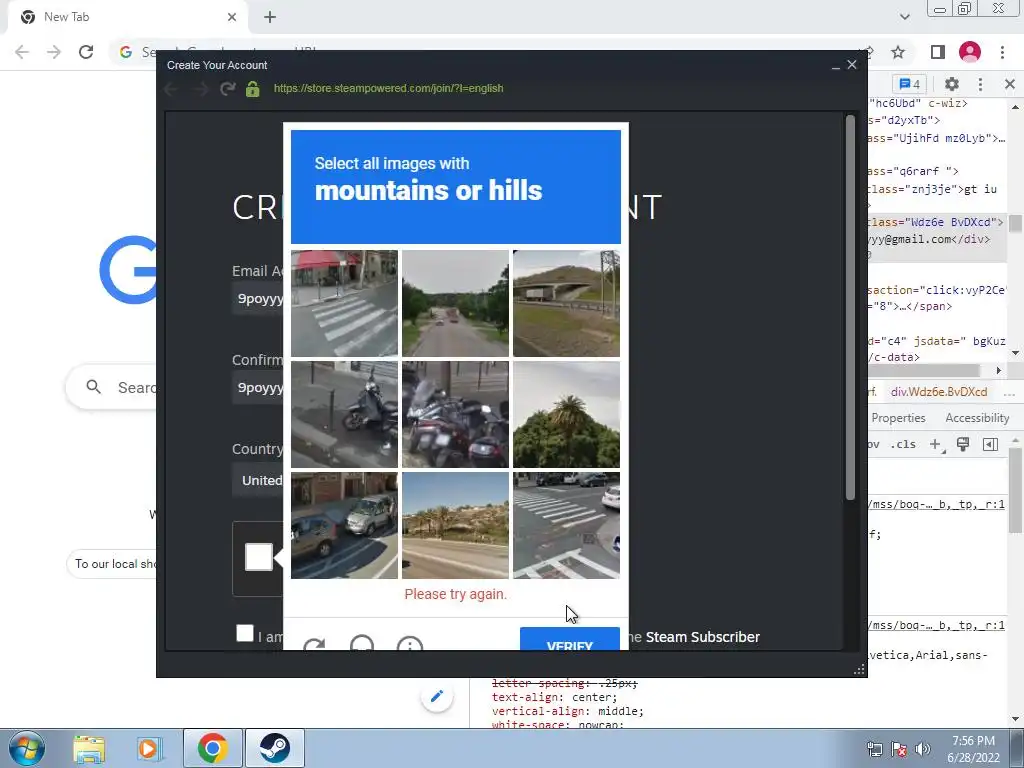
Task: Open the DevTools breadcrumb overflow dots
Action: [1009, 393]
